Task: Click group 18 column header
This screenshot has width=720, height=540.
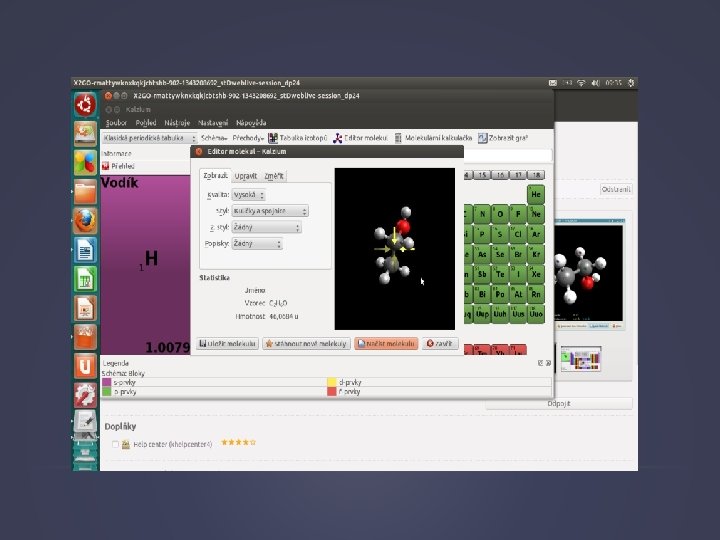Action: [x=536, y=175]
